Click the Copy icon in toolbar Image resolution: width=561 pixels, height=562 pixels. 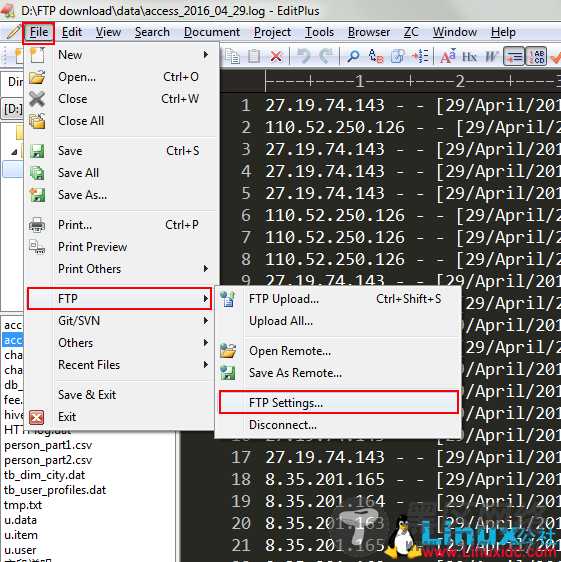232,56
